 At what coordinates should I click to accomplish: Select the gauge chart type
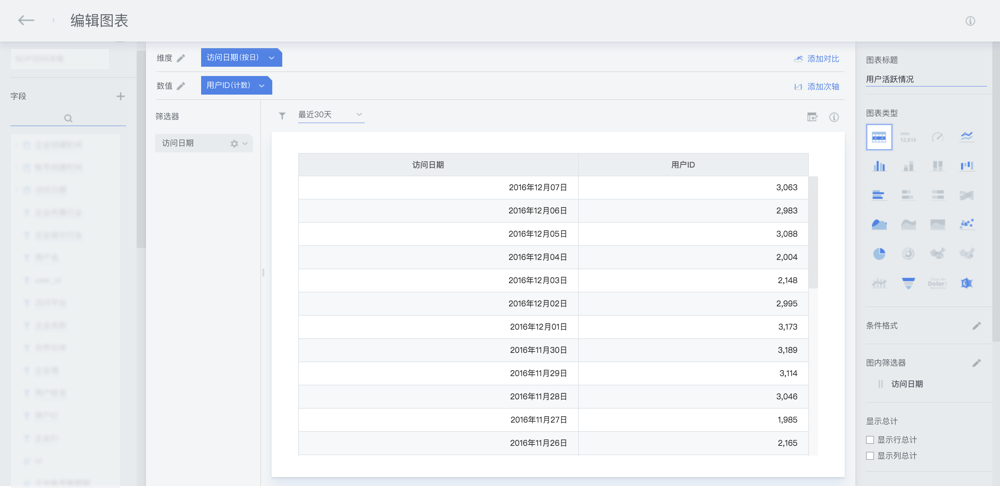(x=937, y=137)
